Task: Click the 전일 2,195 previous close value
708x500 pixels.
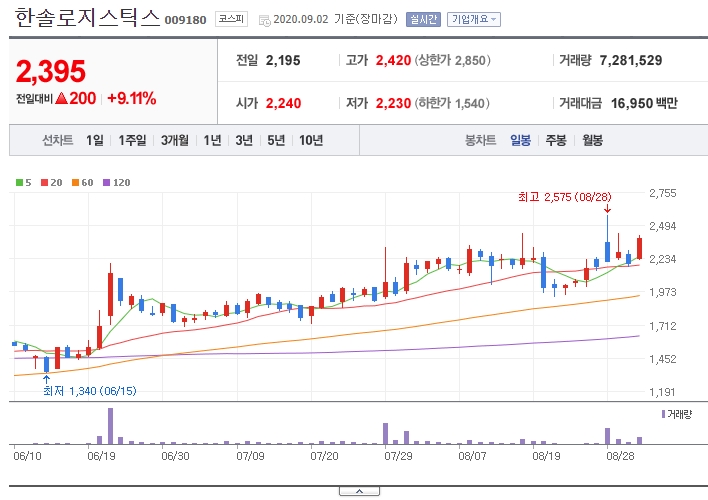Action: [x=283, y=61]
